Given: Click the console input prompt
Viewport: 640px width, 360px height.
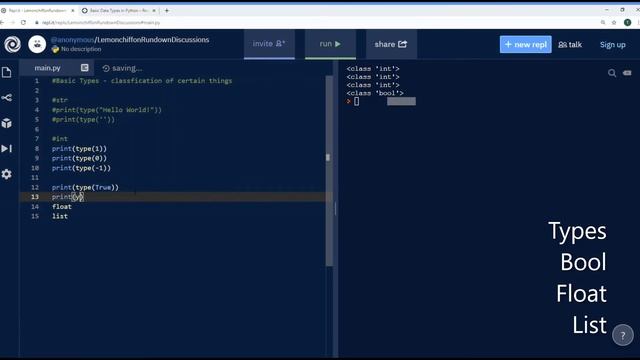Looking at the screenshot, I should (x=356, y=101).
